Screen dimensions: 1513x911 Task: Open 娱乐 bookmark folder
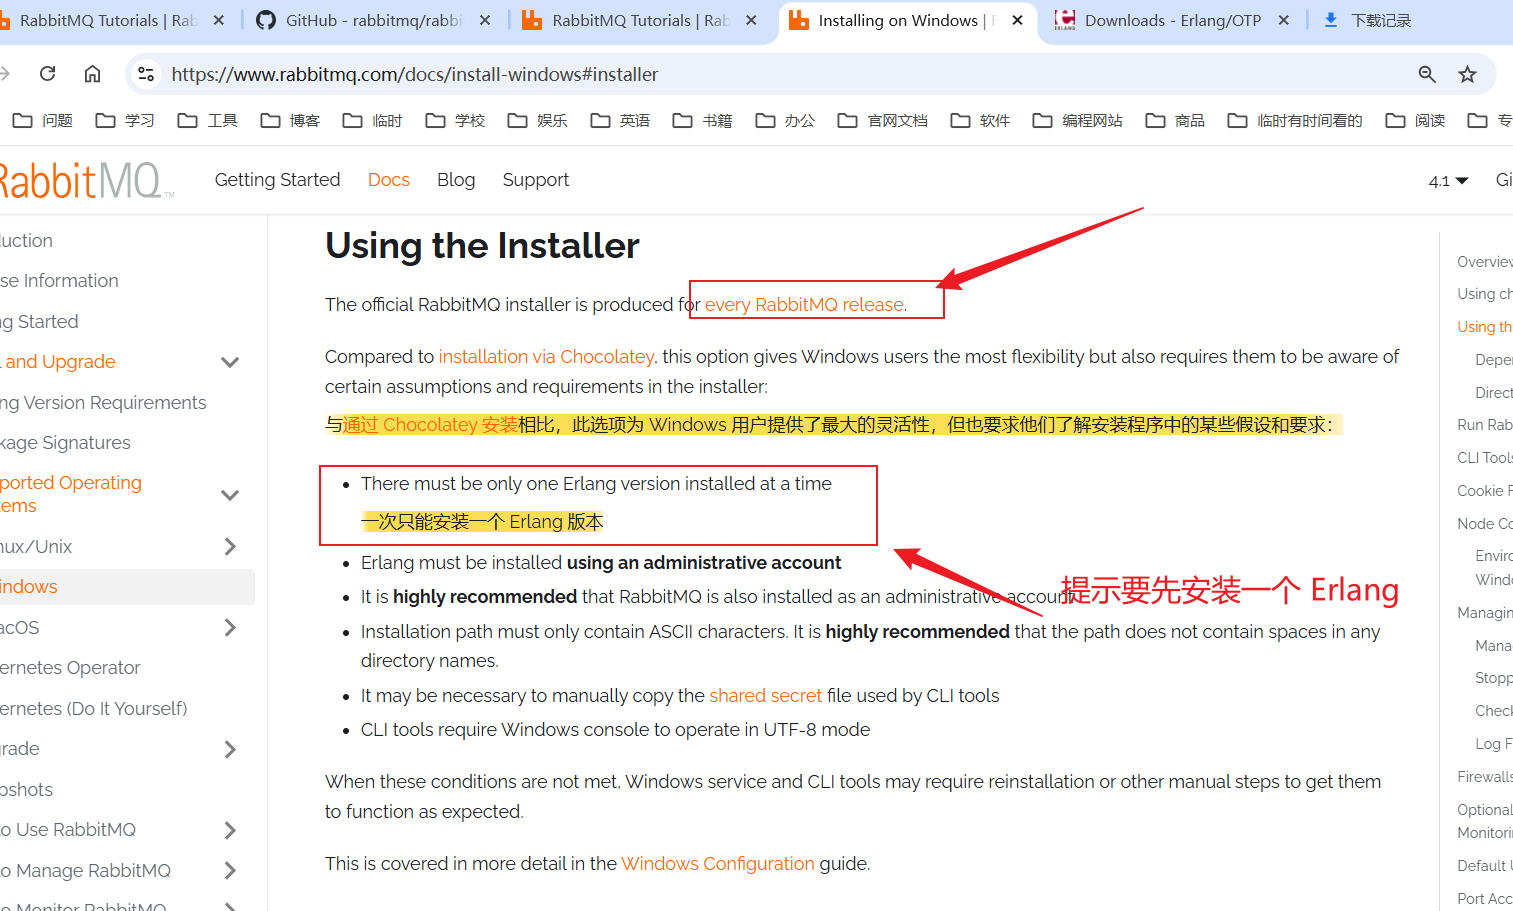pos(537,120)
